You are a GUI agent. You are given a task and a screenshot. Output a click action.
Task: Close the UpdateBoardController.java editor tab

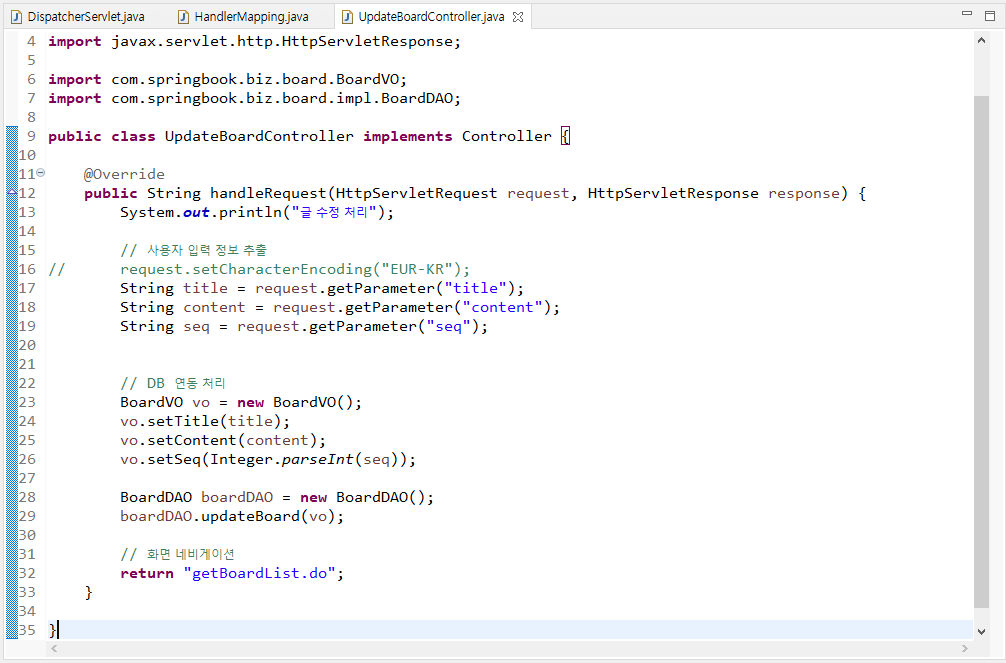[x=518, y=17]
